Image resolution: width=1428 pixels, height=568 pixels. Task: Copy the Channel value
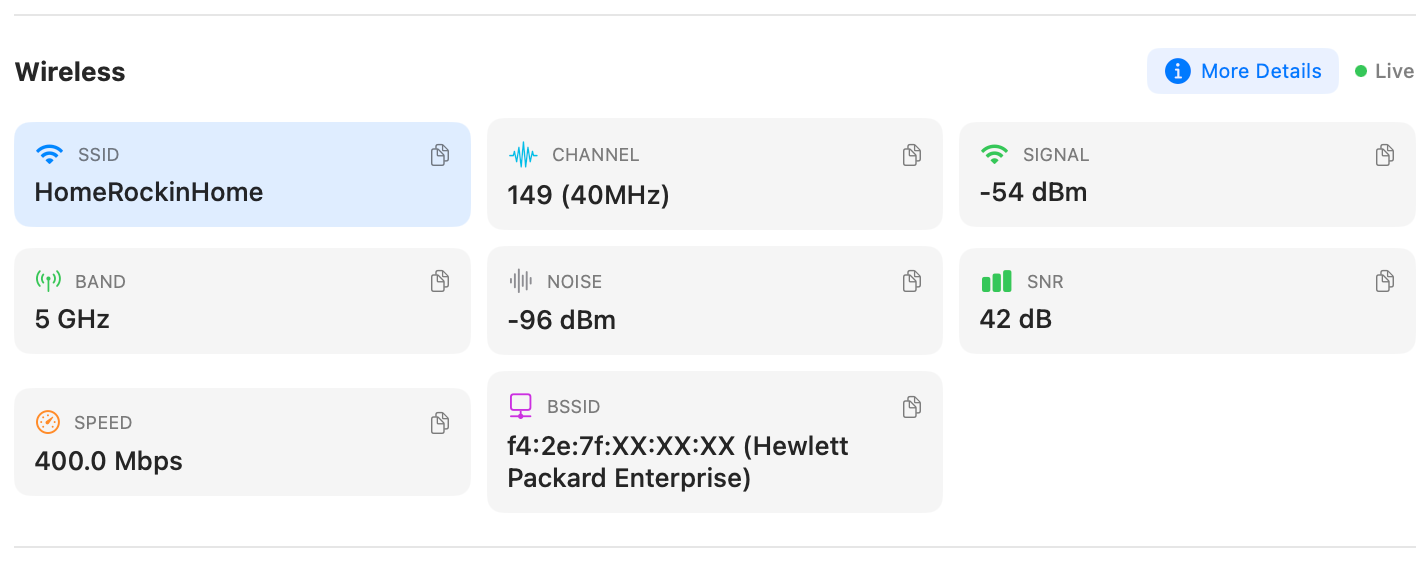[912, 155]
